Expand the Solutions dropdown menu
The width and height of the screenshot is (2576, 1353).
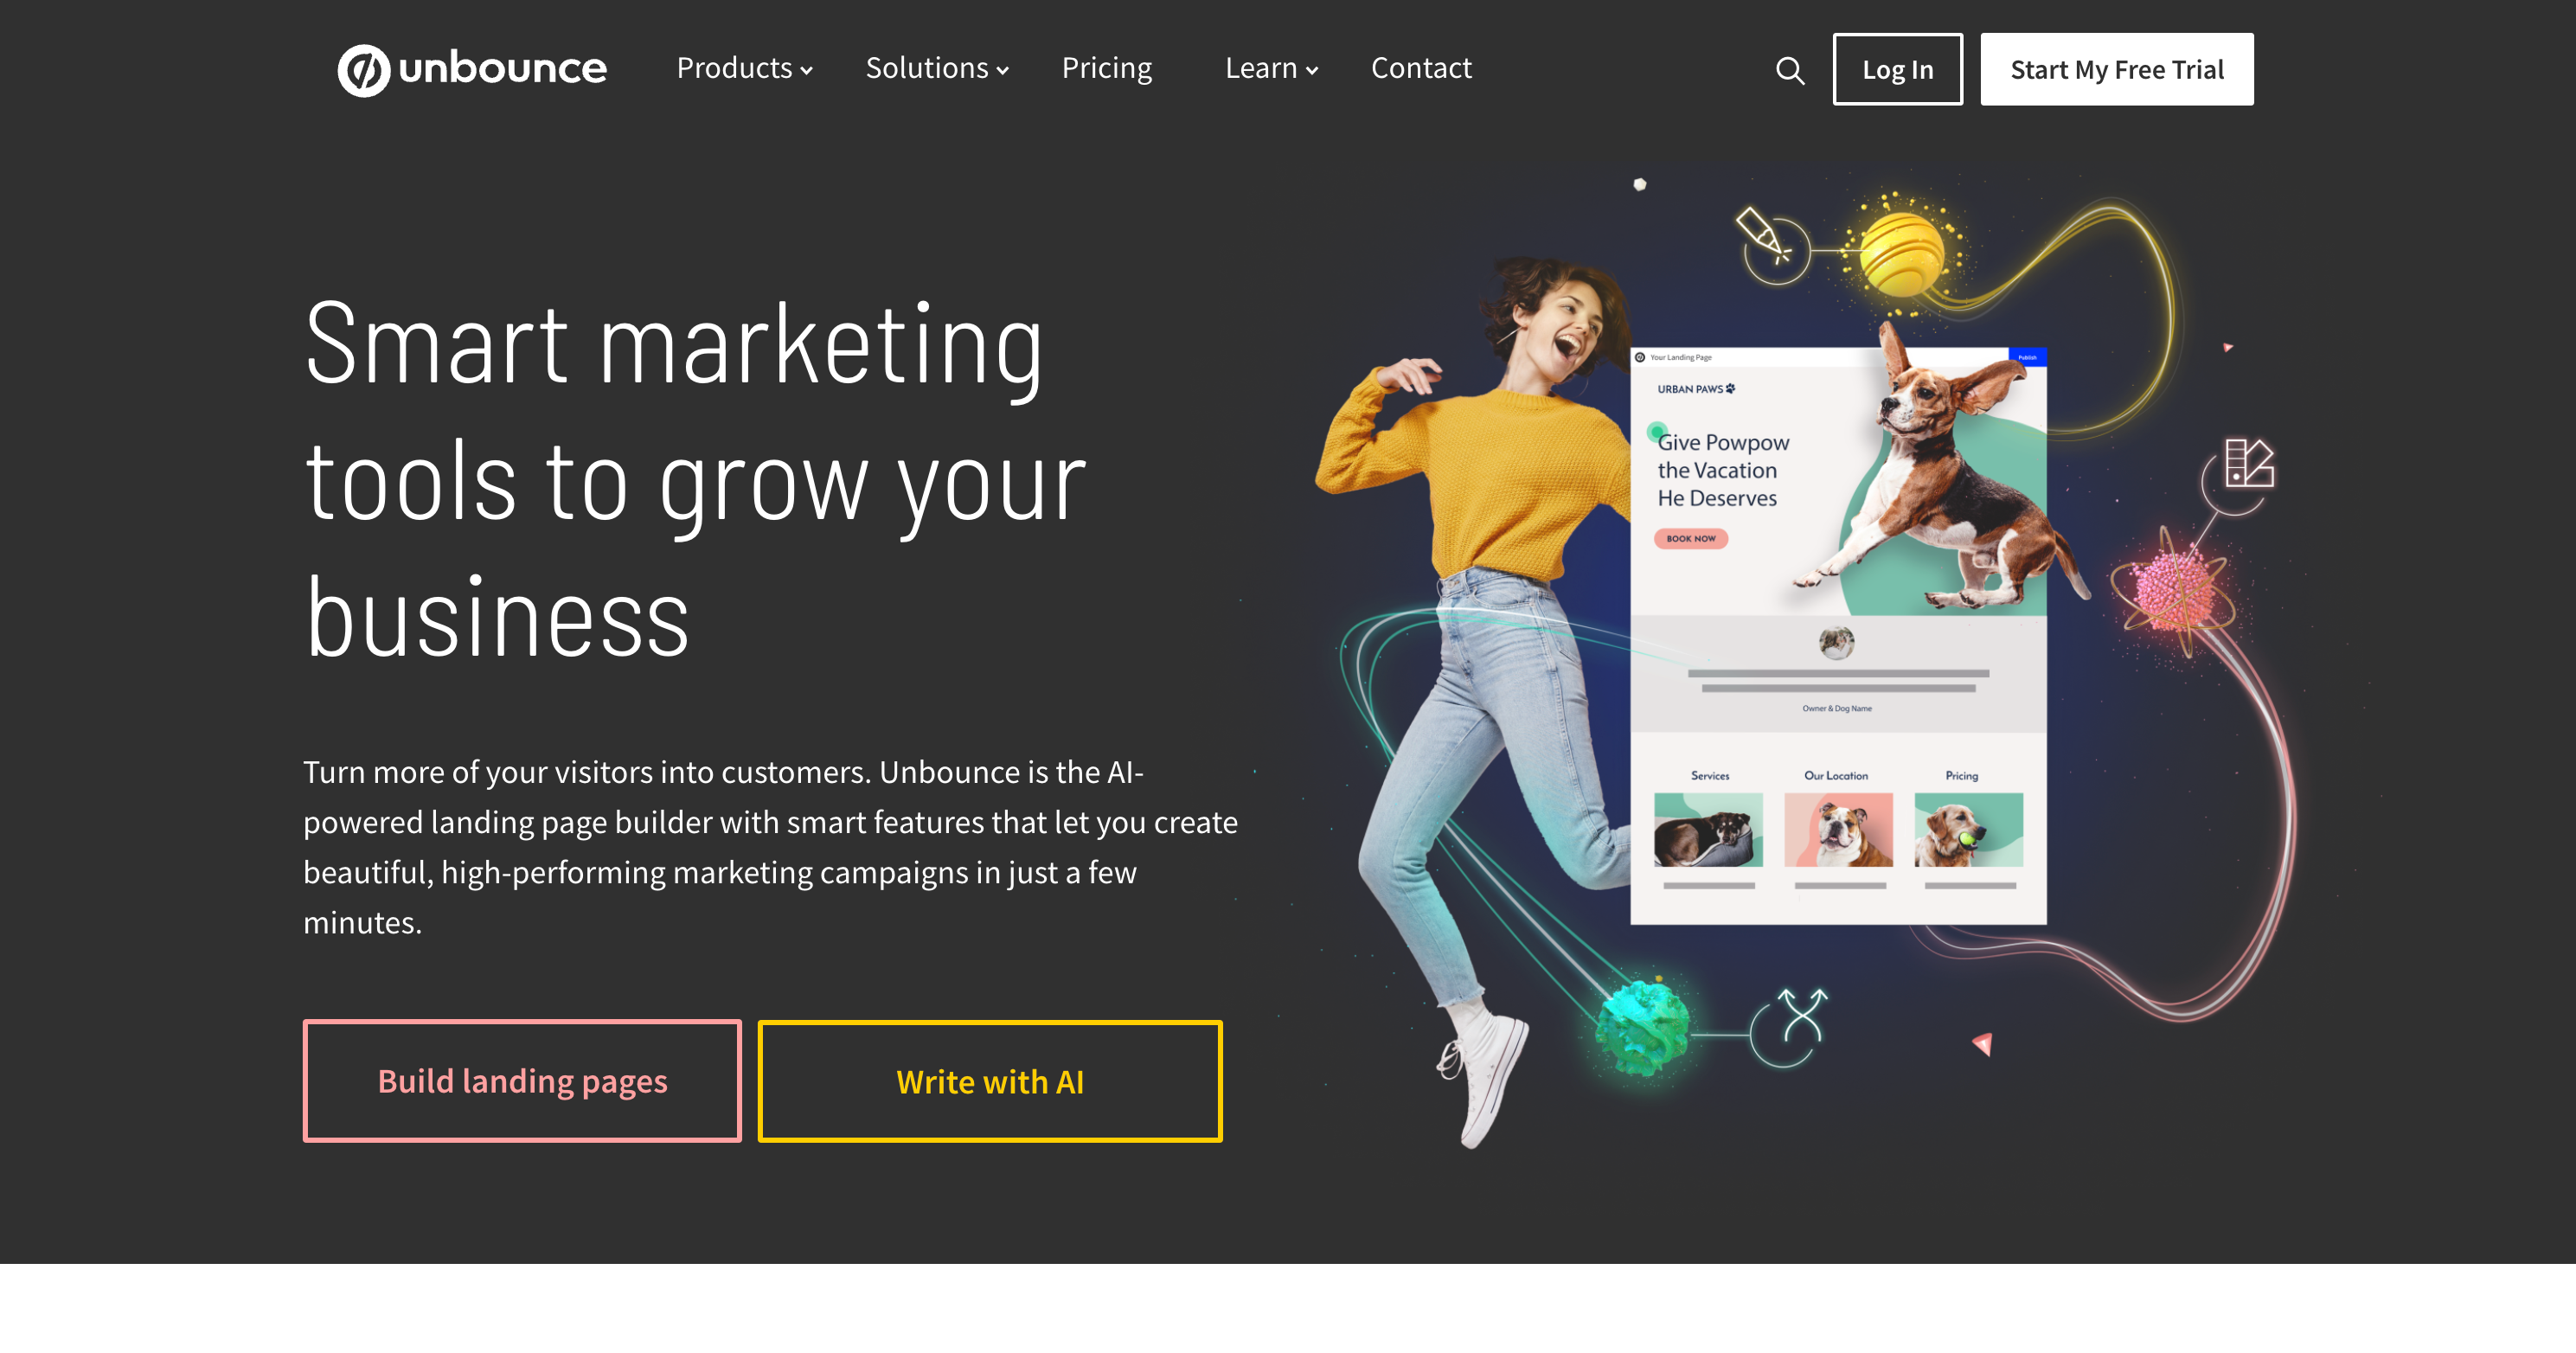point(935,68)
